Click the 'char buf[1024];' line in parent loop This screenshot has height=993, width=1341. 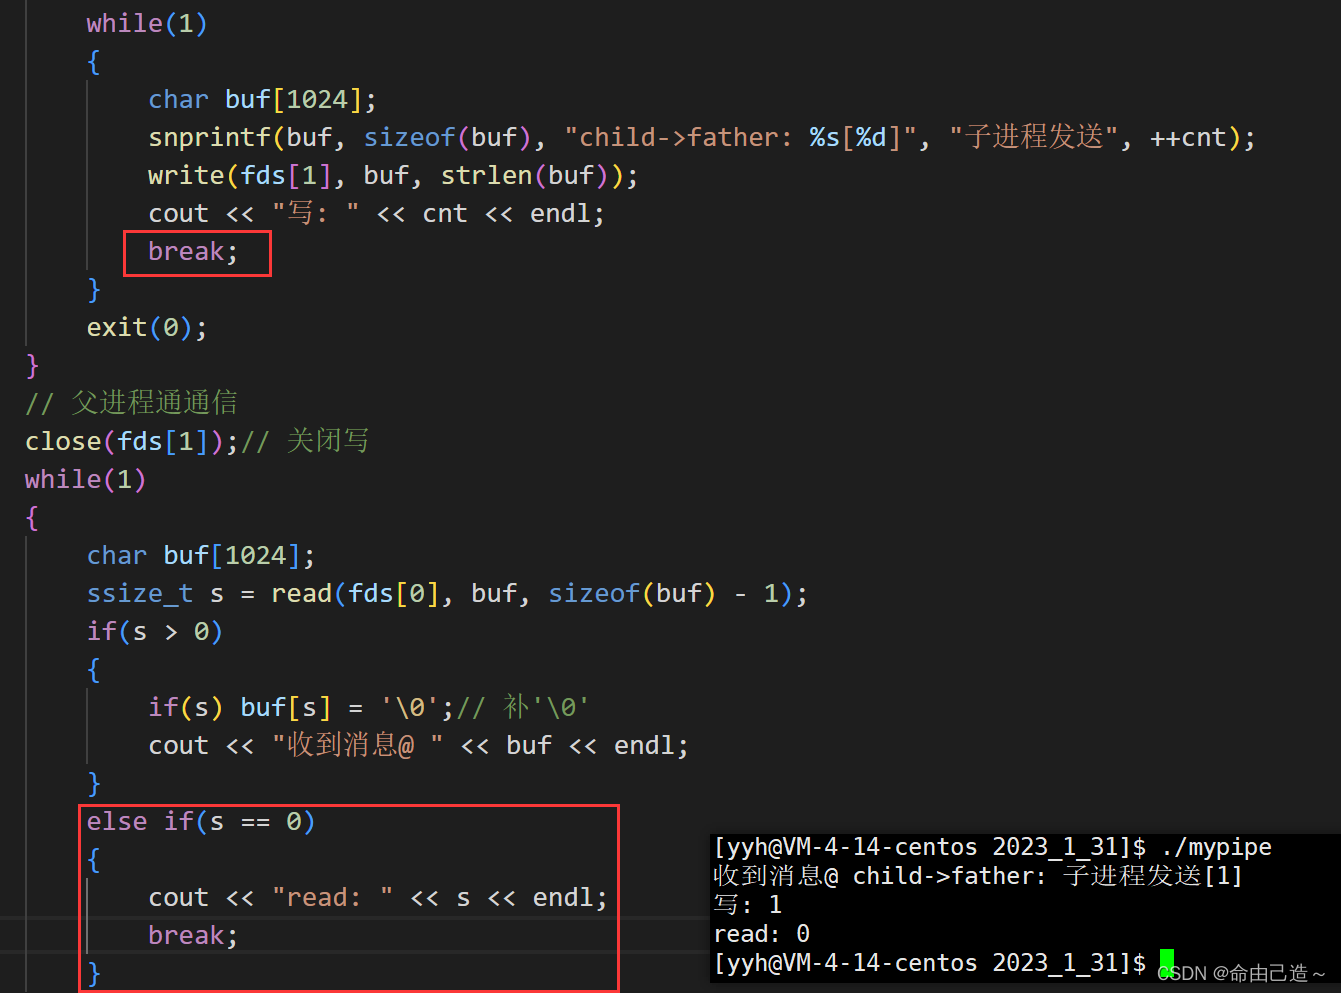pyautogui.click(x=201, y=555)
